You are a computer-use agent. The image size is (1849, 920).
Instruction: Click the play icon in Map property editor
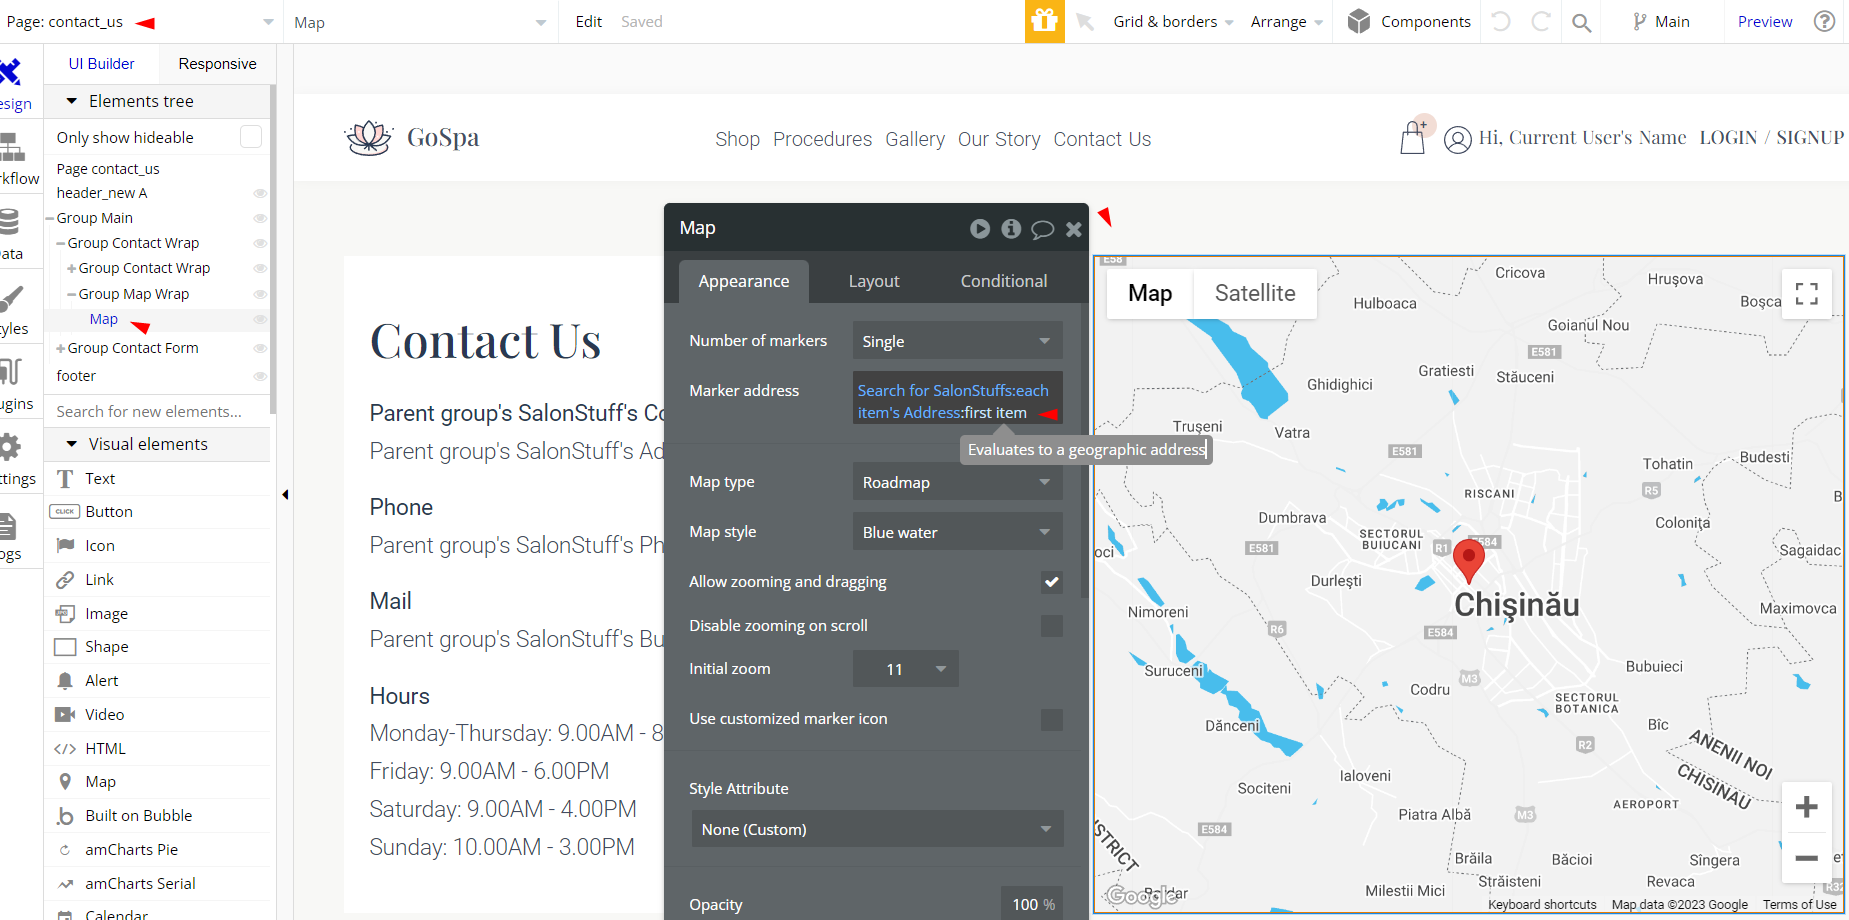[980, 229]
